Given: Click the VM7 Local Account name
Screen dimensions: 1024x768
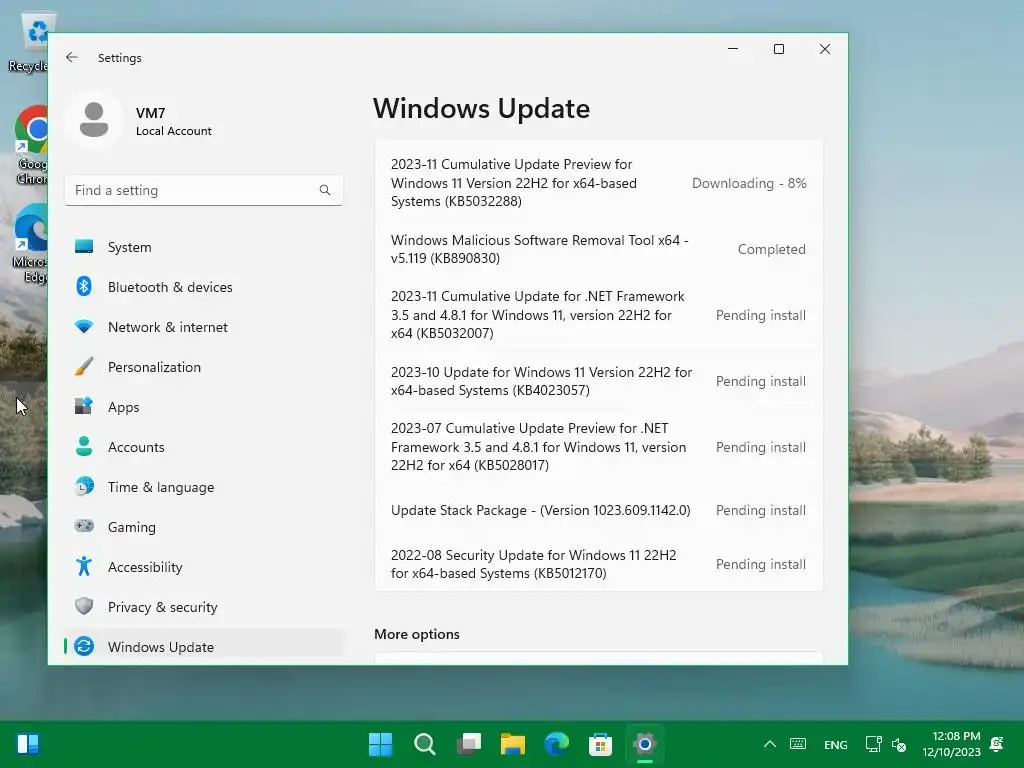Looking at the screenshot, I should tap(174, 121).
